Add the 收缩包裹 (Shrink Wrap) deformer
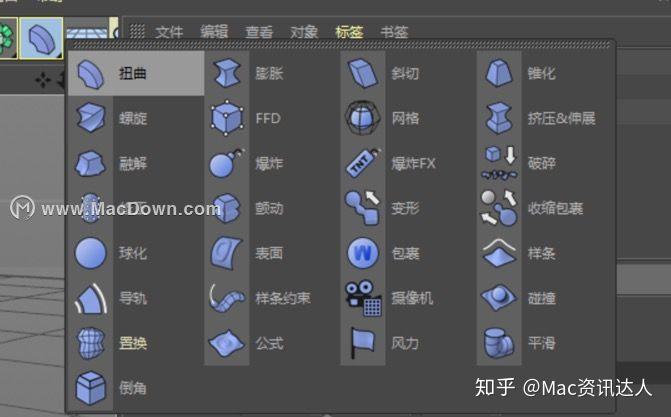Screen dimensions: 671x417 [544, 208]
